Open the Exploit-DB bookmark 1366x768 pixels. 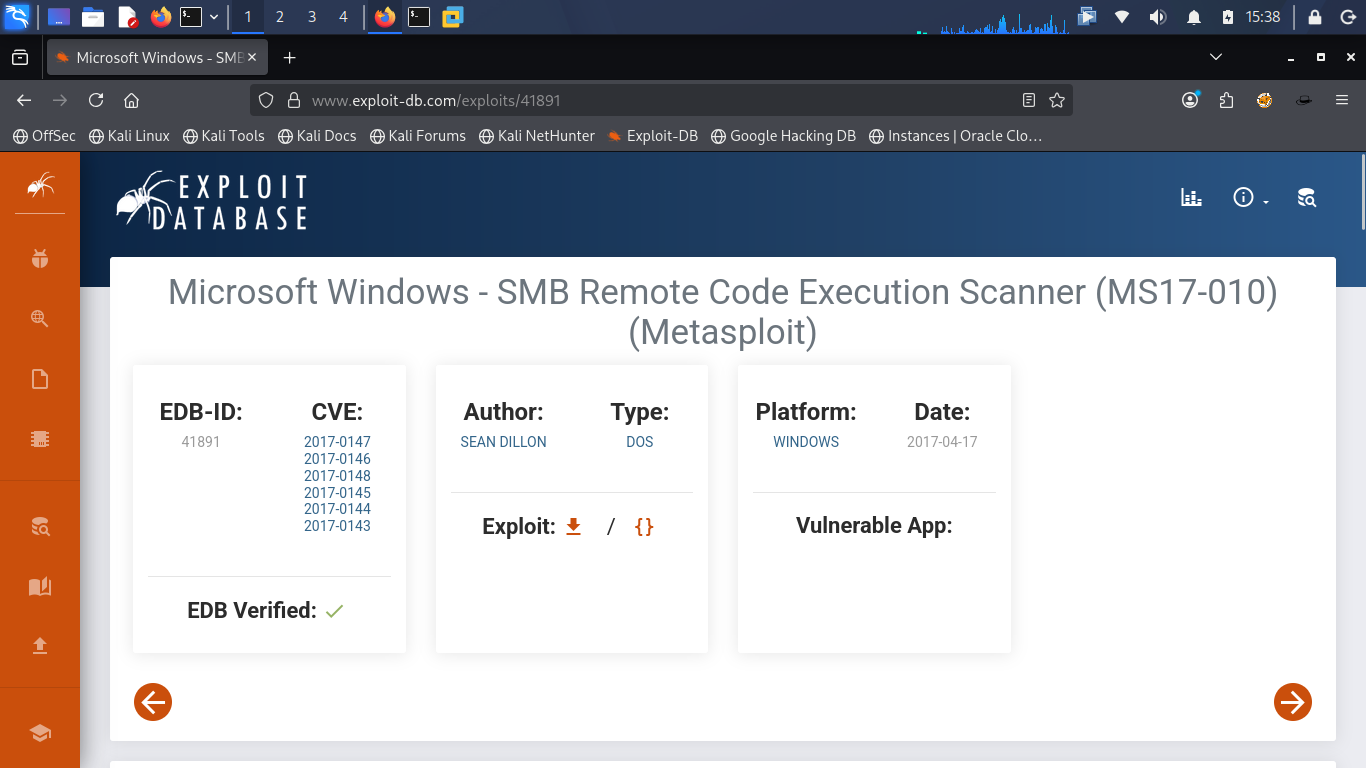[x=653, y=136]
